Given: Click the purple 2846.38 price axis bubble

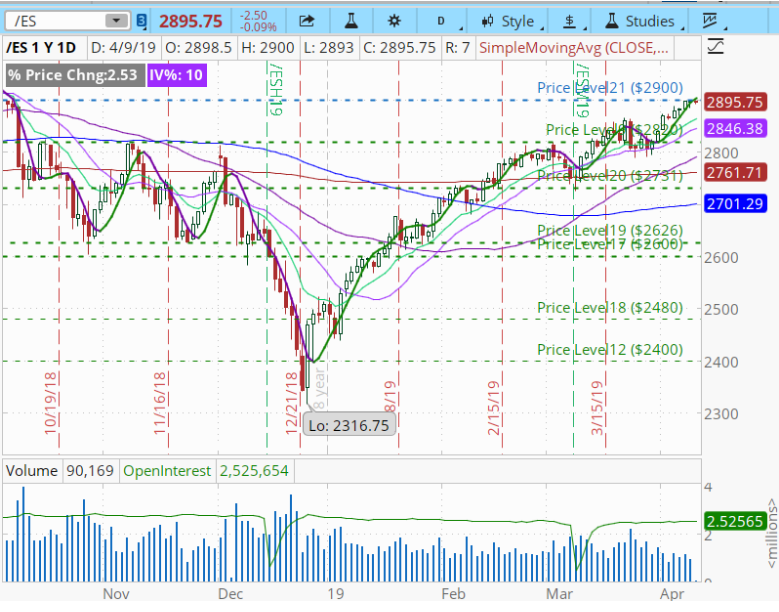Looking at the screenshot, I should tap(734, 129).
